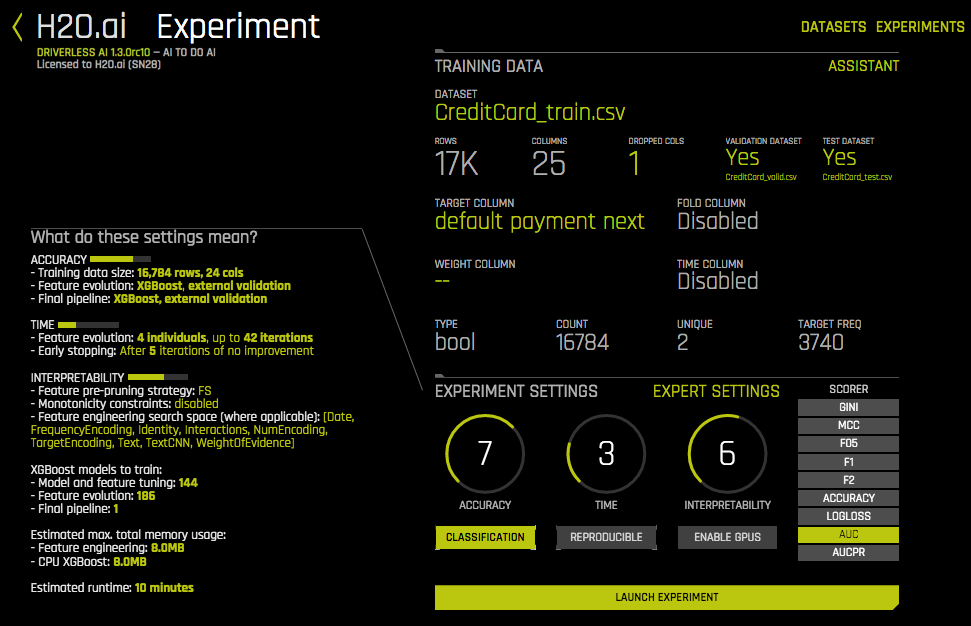Open the TARGET COLUMN selector
This screenshot has height=626, width=971.
pyautogui.click(x=540, y=221)
